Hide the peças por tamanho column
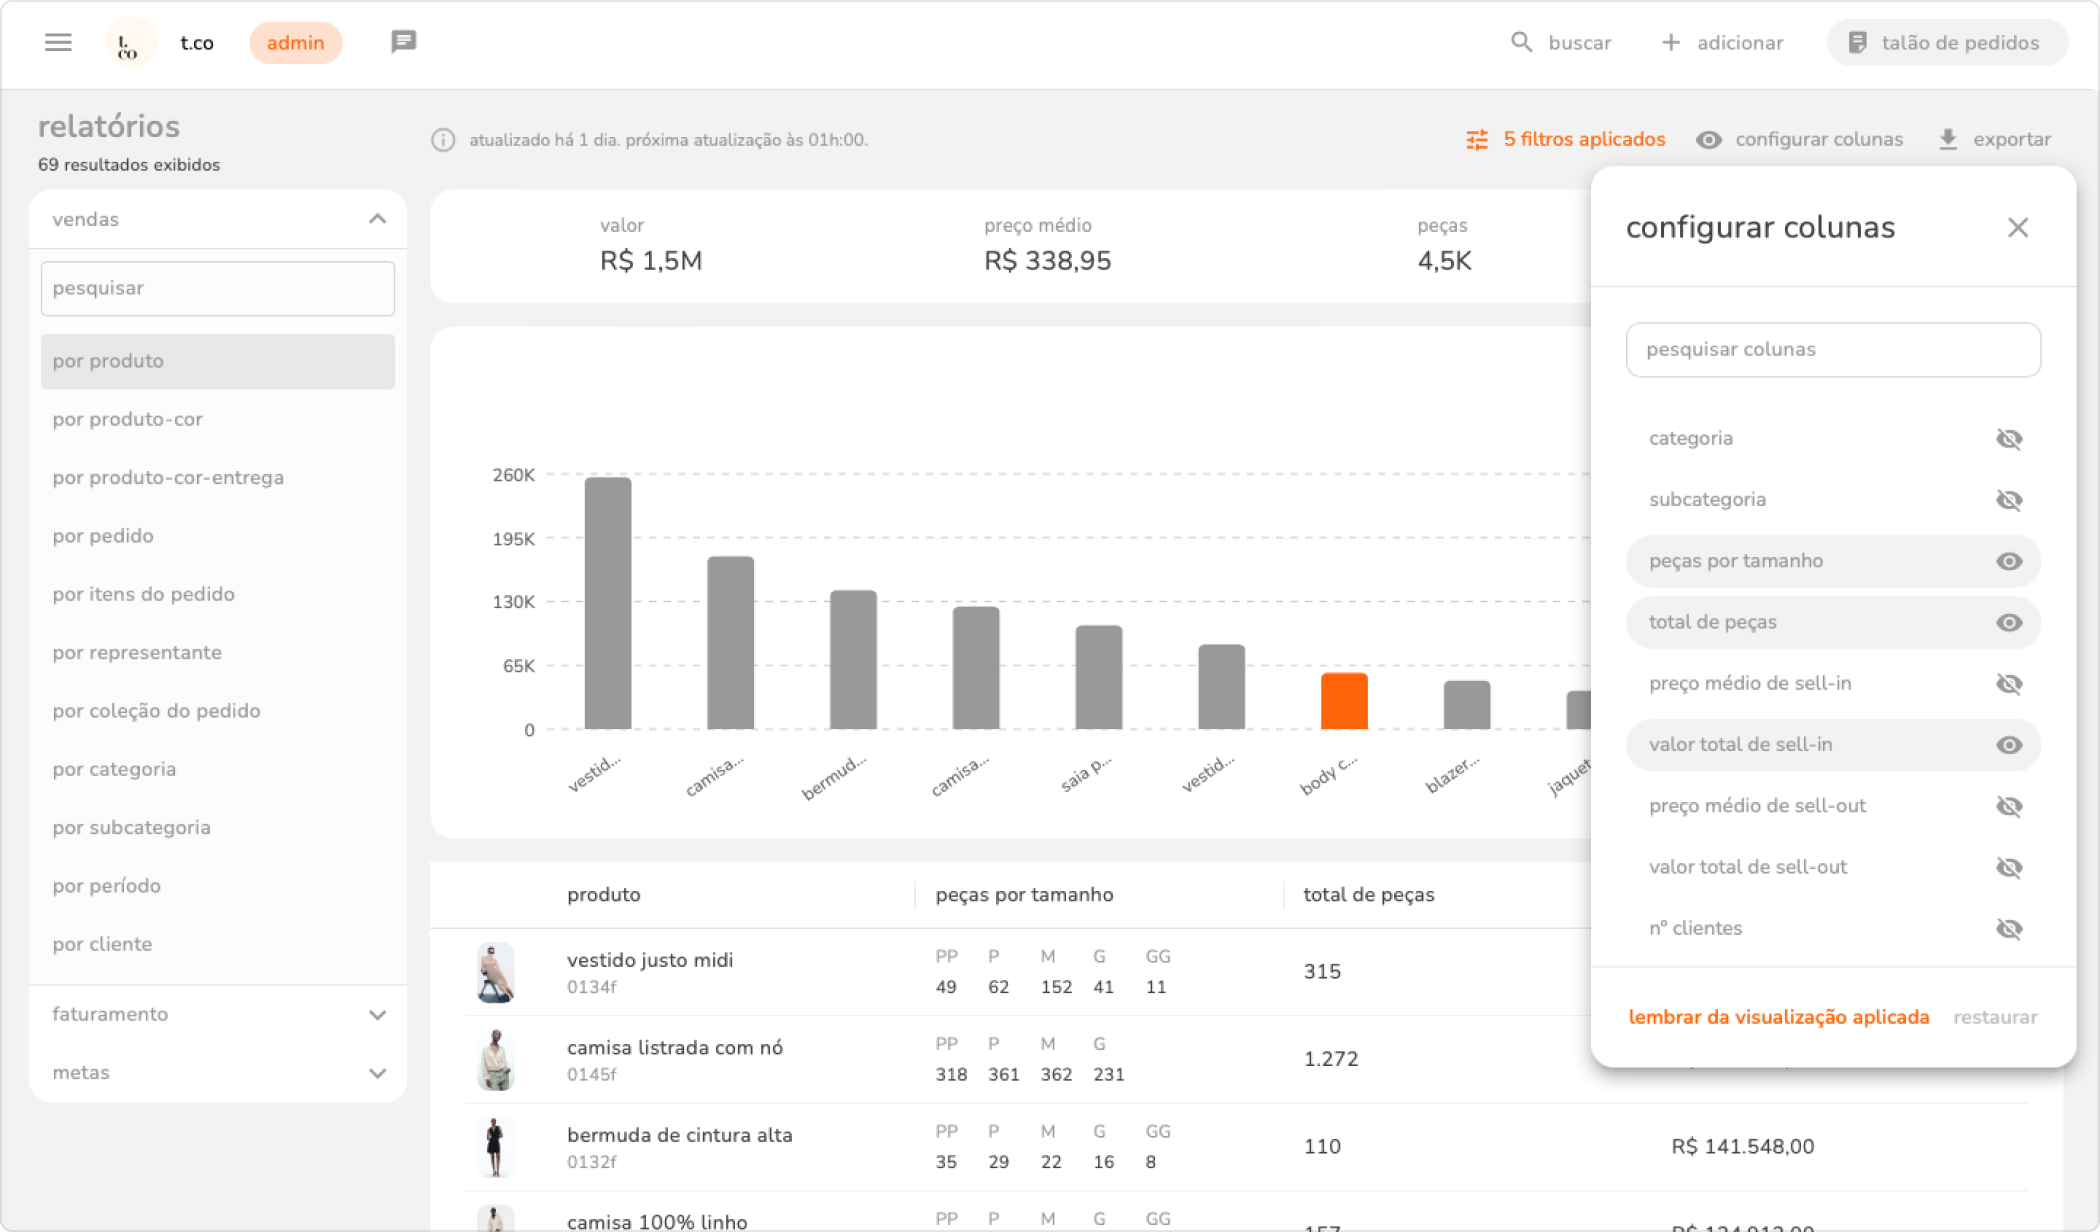Viewport: 2100px width, 1232px height. (x=2008, y=562)
